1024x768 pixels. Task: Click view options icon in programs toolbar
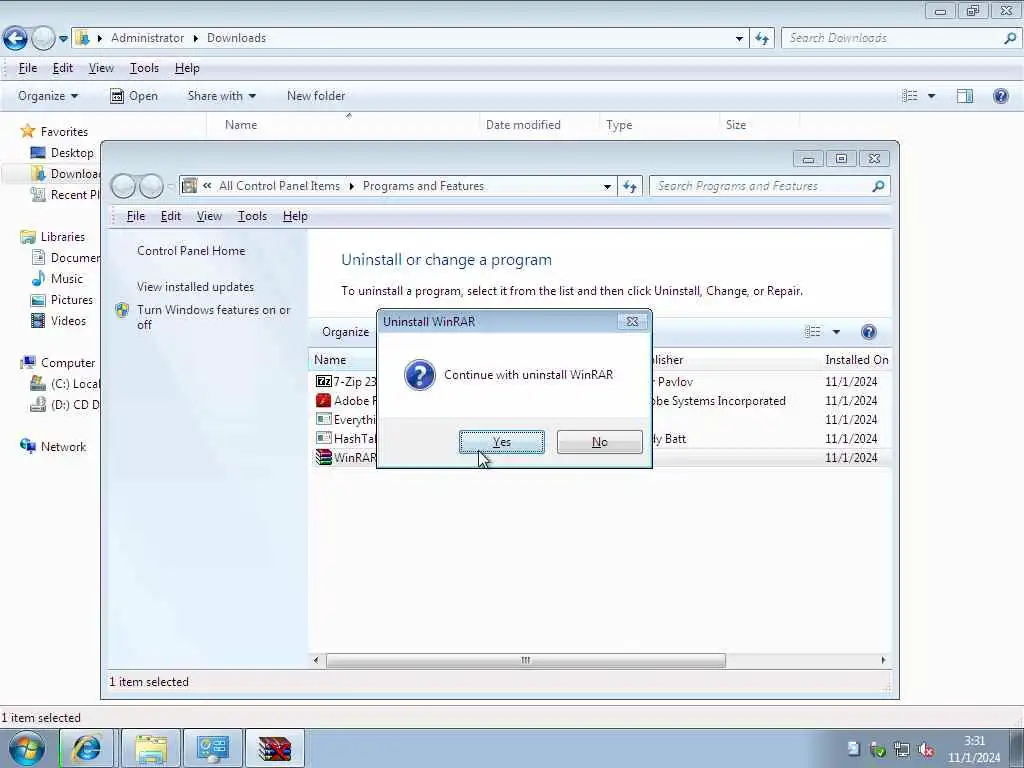point(812,332)
